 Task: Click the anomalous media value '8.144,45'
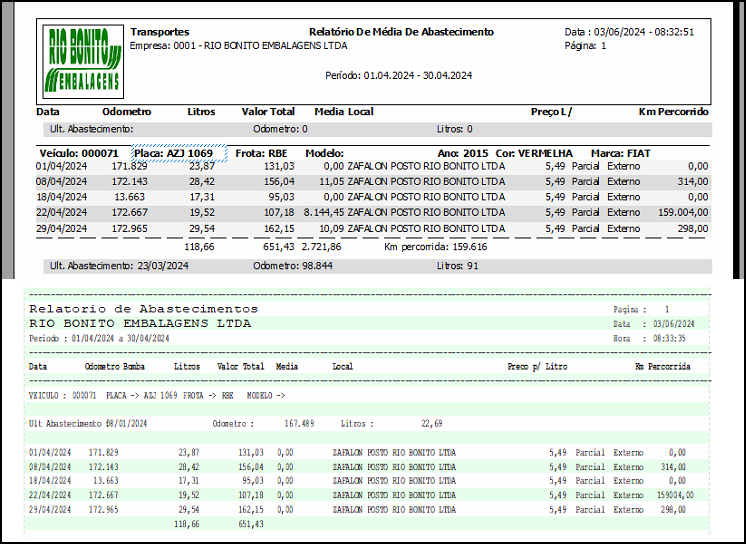[324, 212]
